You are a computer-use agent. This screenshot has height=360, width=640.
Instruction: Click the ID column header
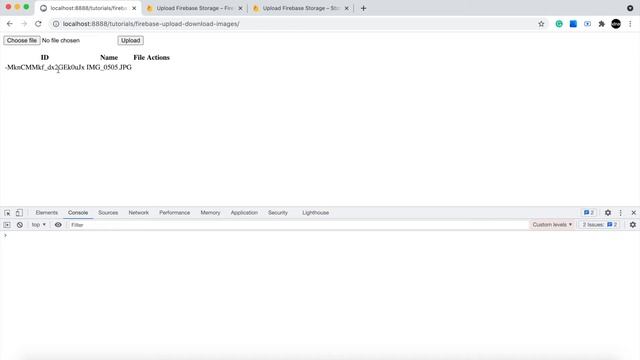click(x=45, y=58)
